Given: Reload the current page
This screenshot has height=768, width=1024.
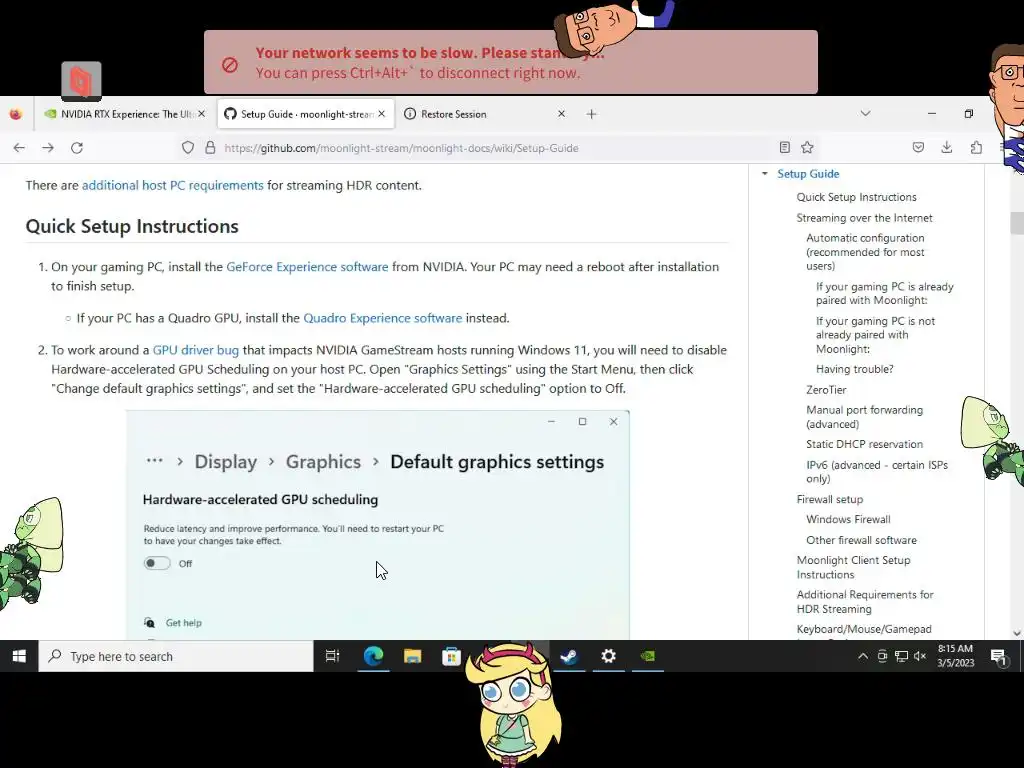Looking at the screenshot, I should point(77,148).
